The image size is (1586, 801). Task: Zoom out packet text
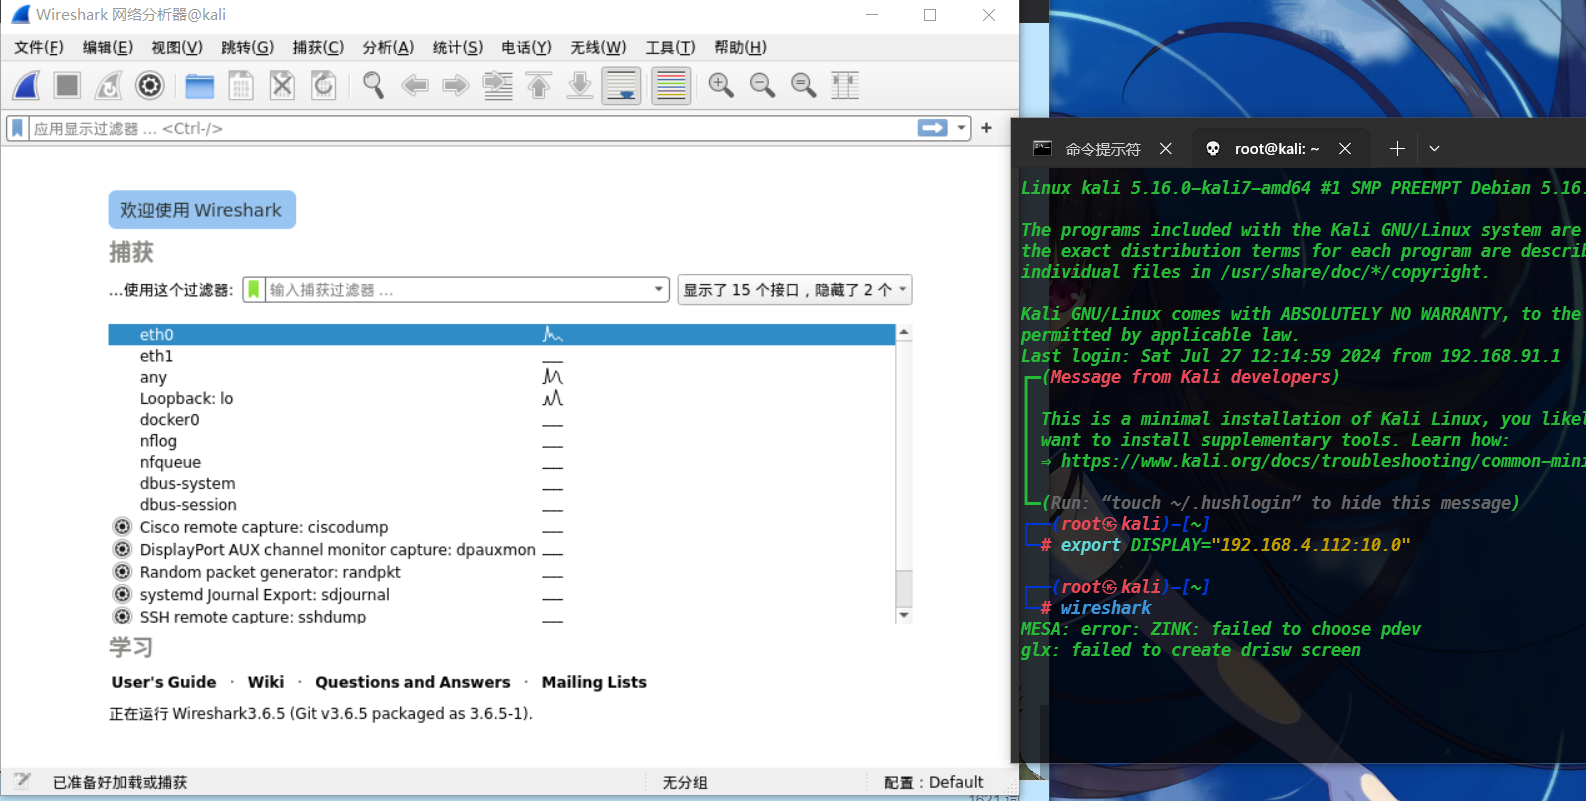[762, 86]
